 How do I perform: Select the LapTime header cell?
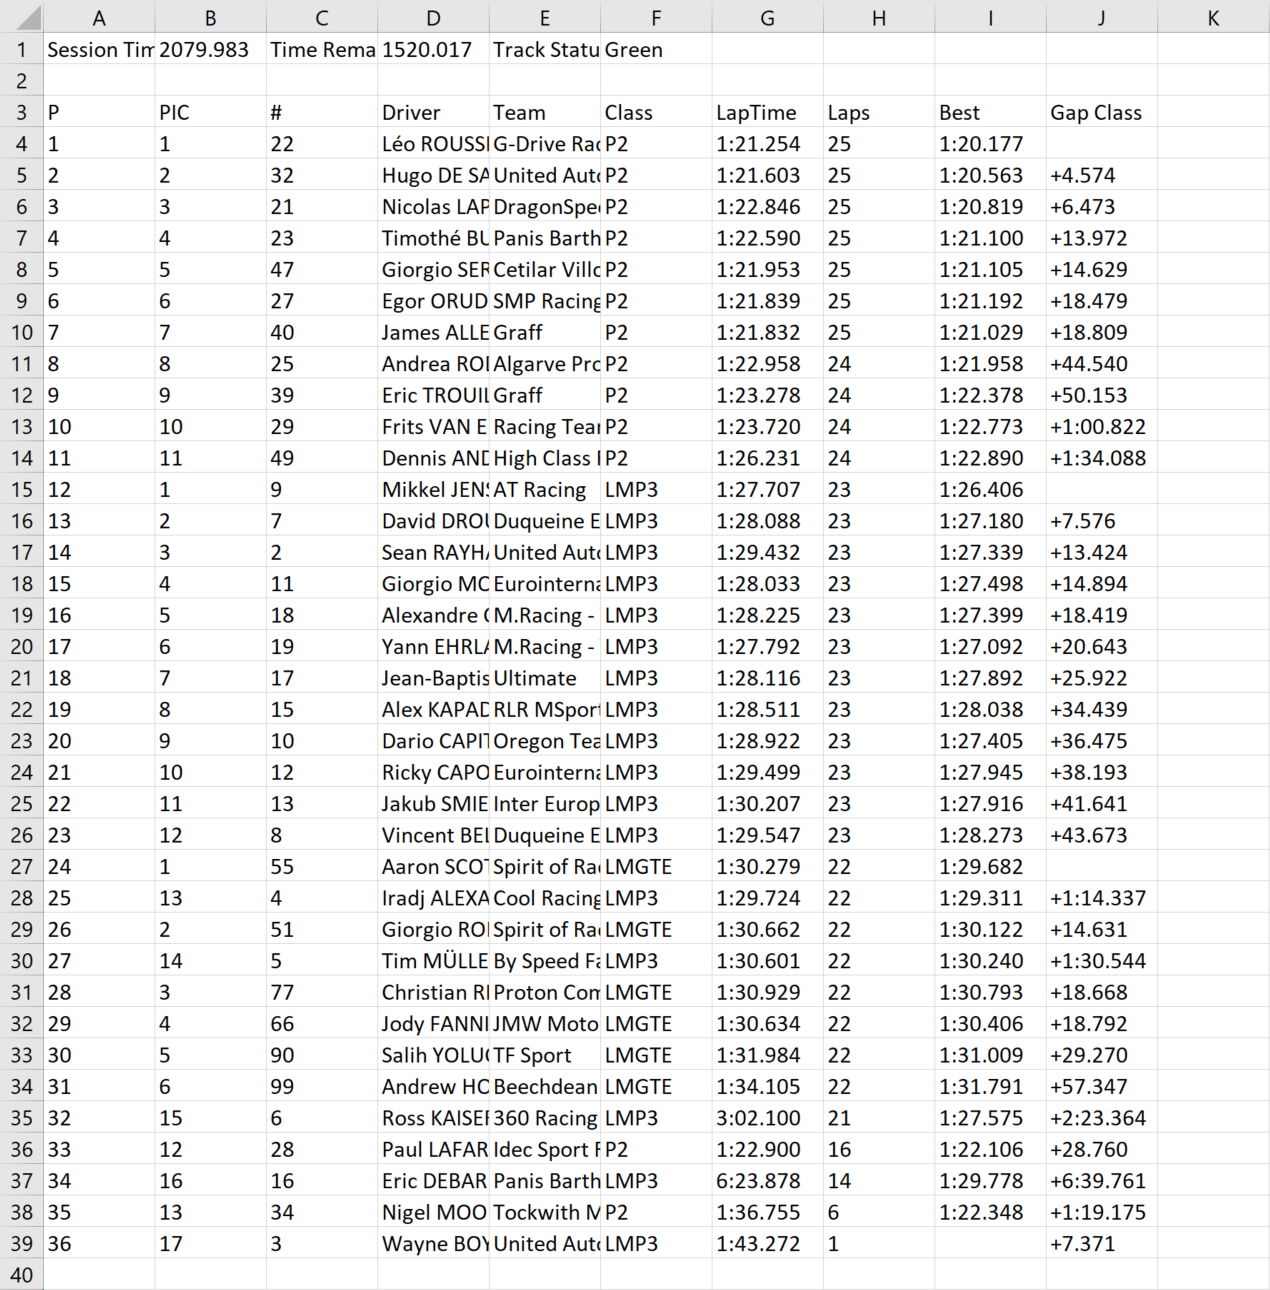click(x=767, y=112)
